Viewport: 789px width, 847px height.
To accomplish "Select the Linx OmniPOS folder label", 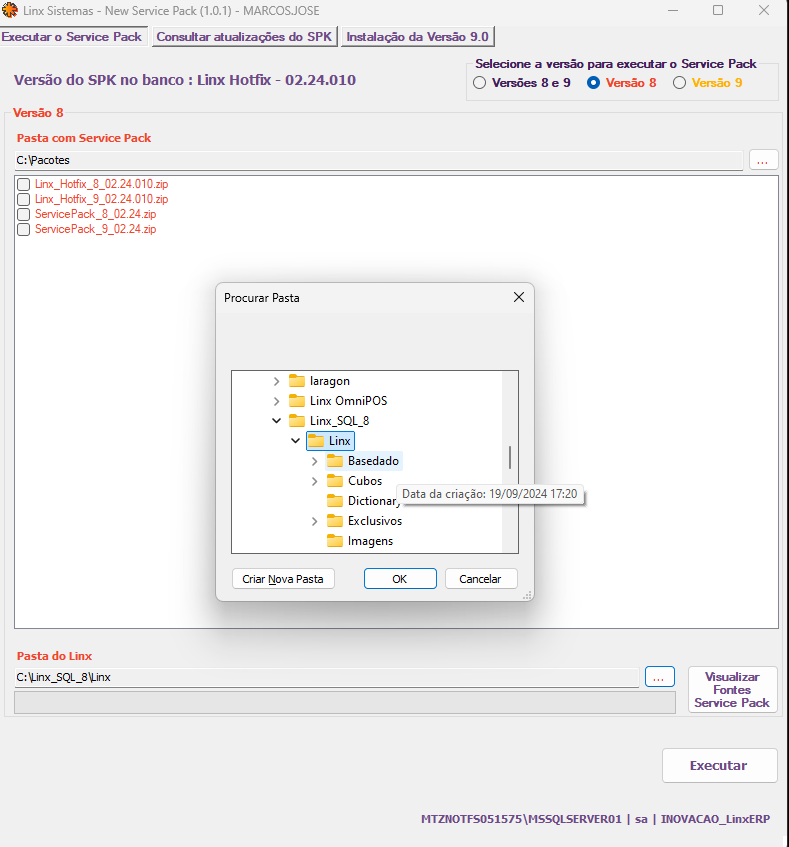I will tap(348, 401).
